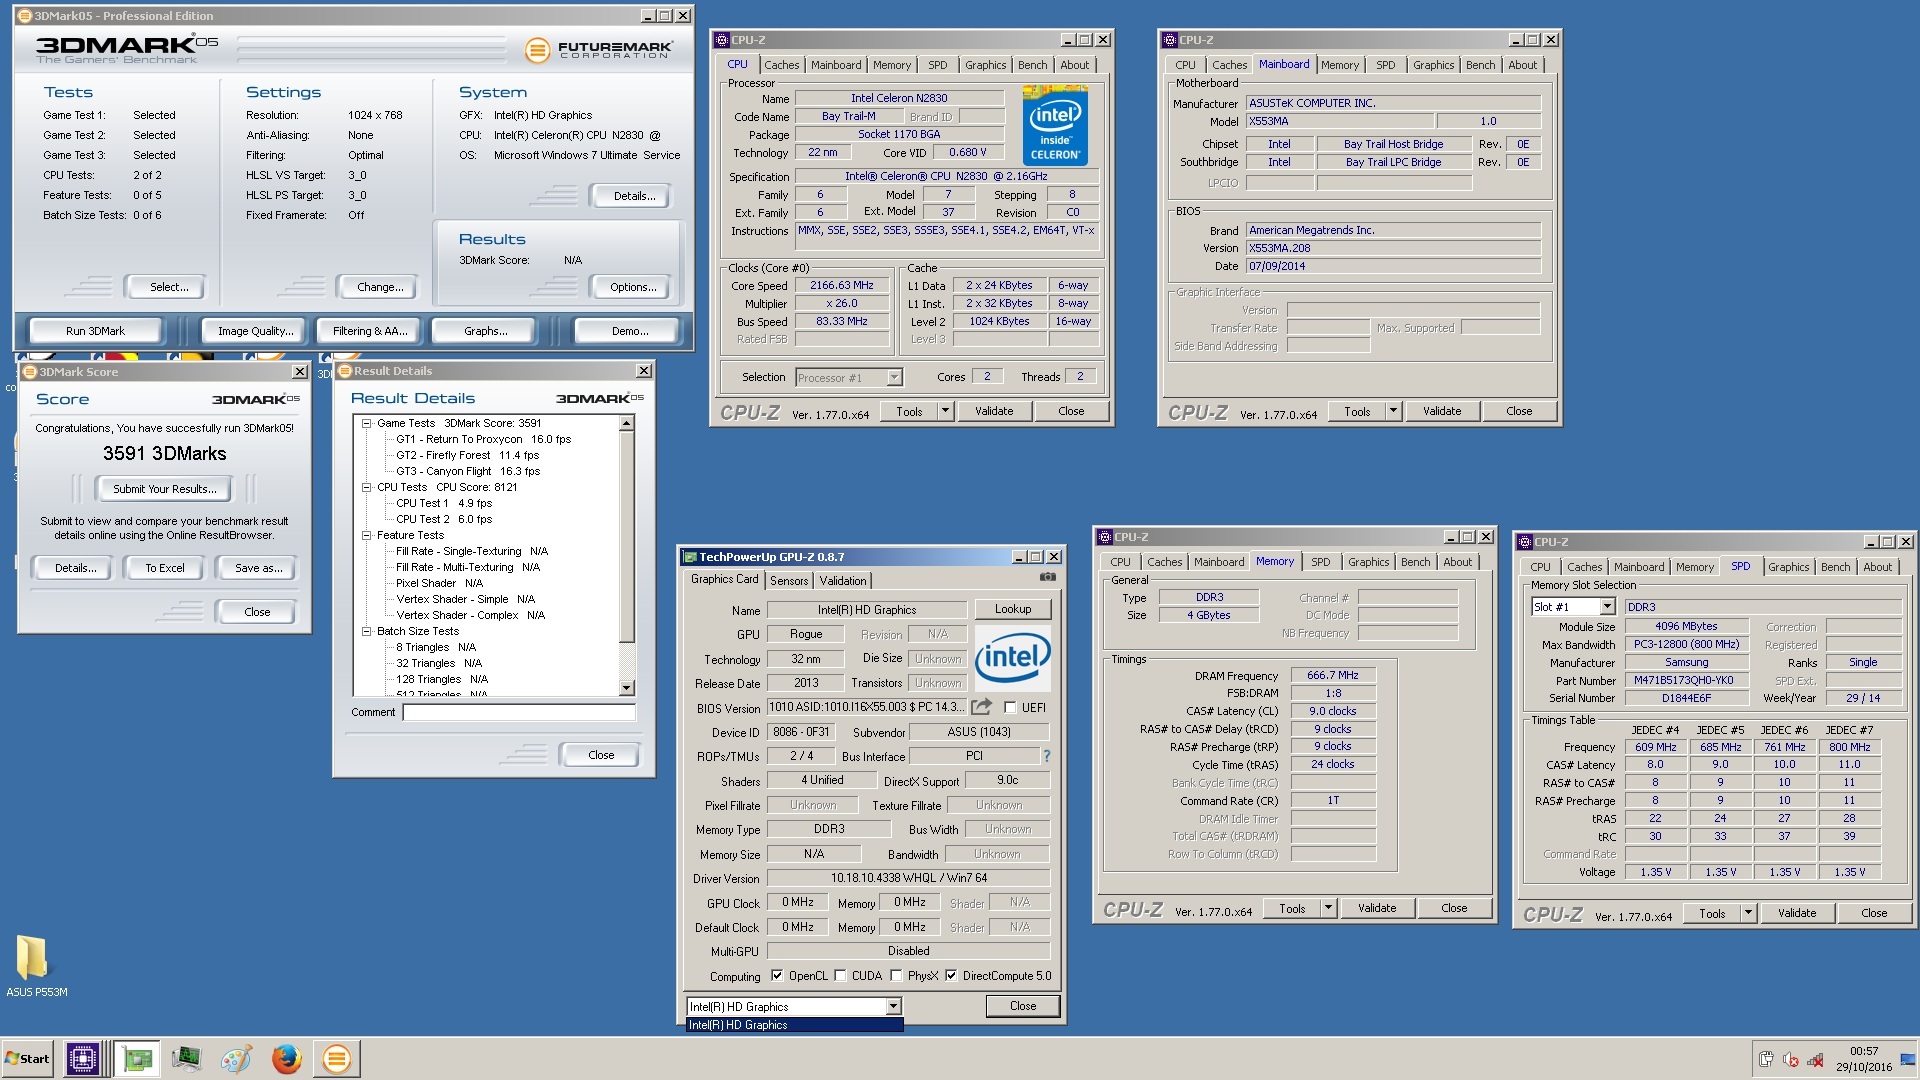Click the Image Quality button
Viewport: 1920px width, 1080px height.
click(x=256, y=331)
